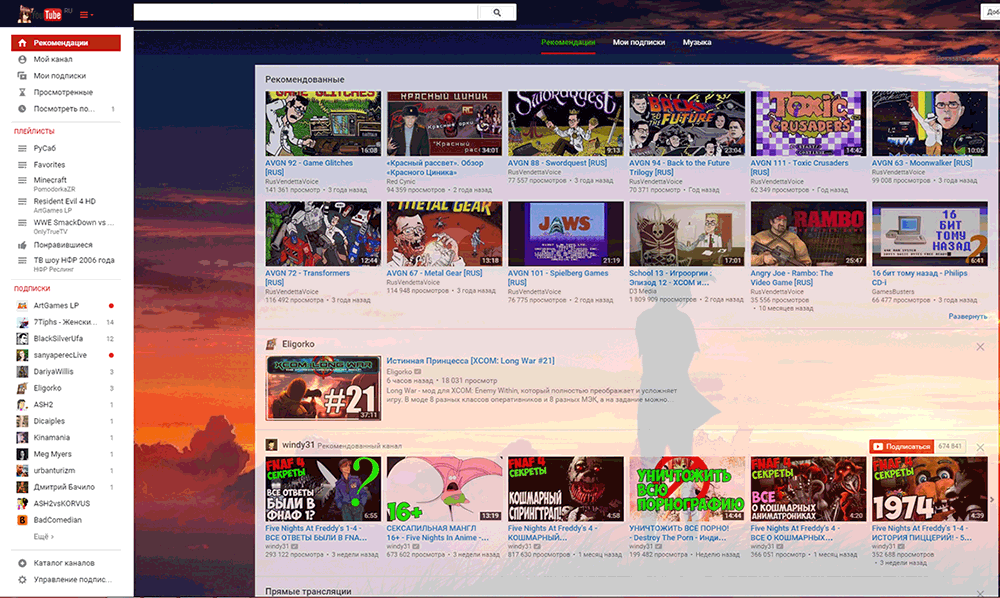Viewport: 1000px width, 598px height.
Task: Open the windy31 channel header link
Action: click(298, 445)
